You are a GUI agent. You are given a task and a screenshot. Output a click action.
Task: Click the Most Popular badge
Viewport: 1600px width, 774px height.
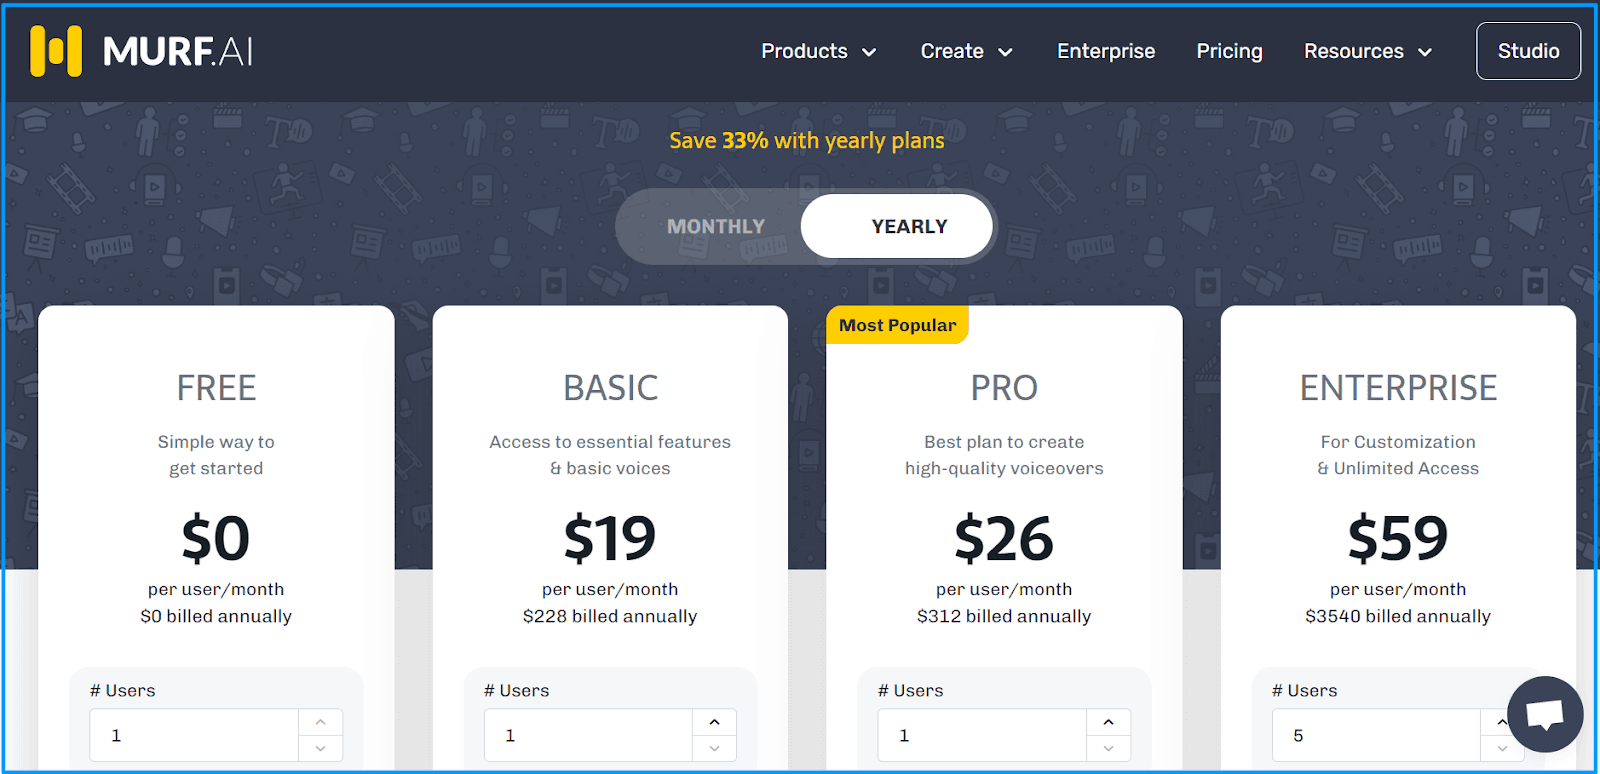click(x=897, y=325)
